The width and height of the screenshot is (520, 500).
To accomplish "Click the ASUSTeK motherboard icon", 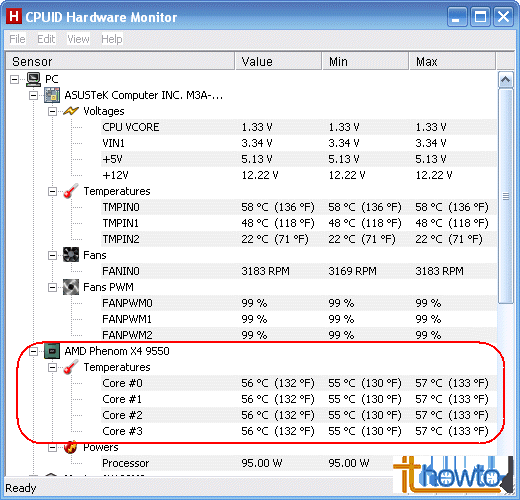I will click(52, 95).
